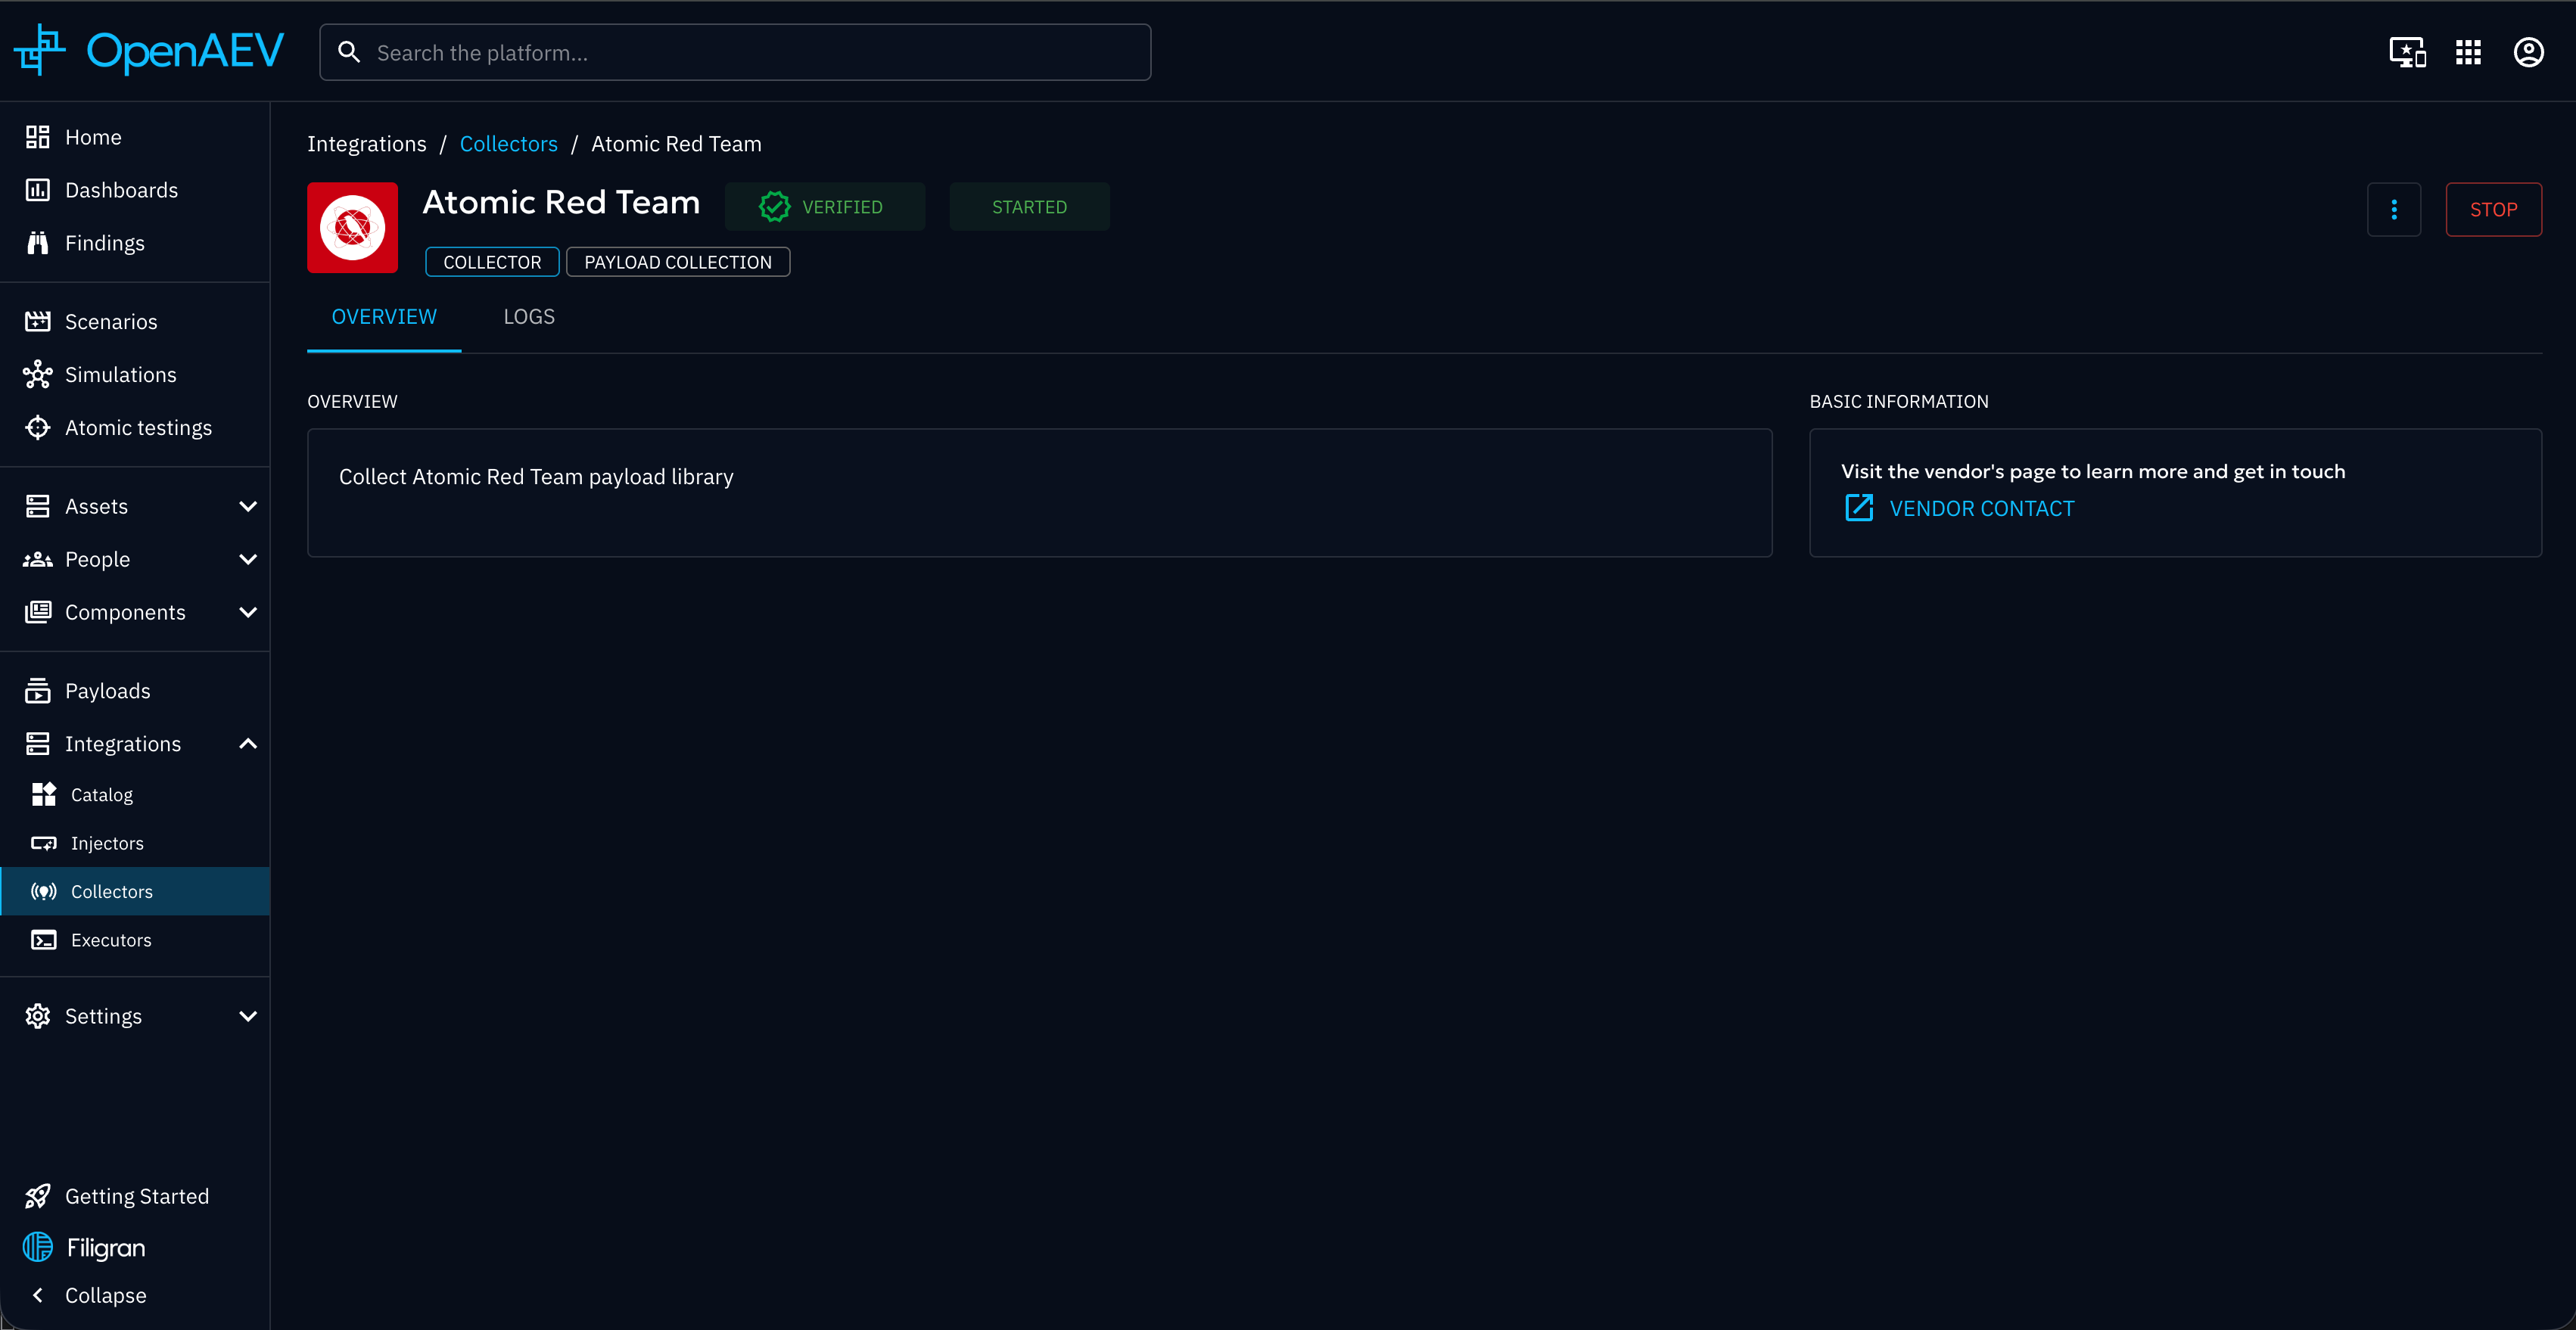Click the platform search field
This screenshot has height=1330, width=2576.
tap(736, 53)
